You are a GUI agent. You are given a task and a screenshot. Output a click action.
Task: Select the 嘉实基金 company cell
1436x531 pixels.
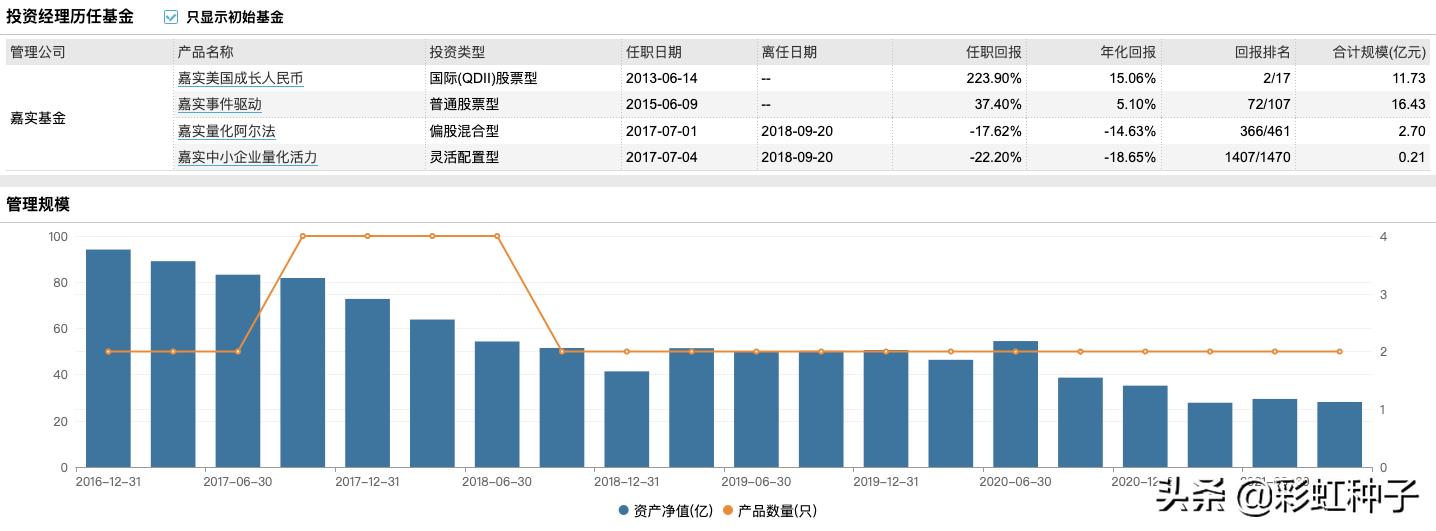coord(38,118)
